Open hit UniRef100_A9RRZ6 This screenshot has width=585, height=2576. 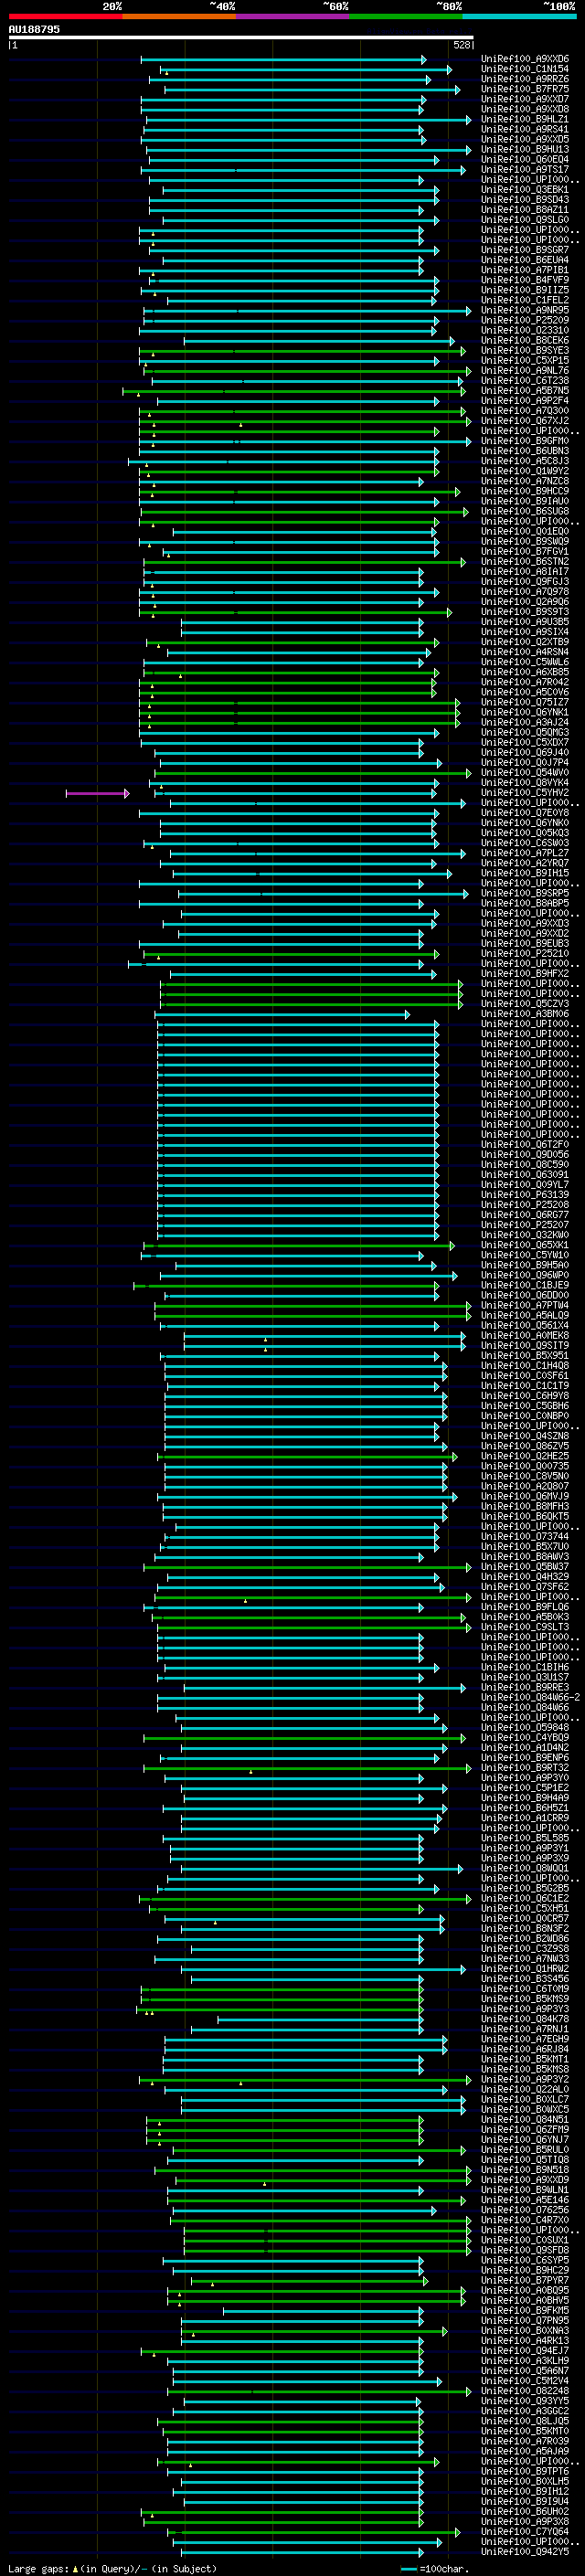point(525,80)
